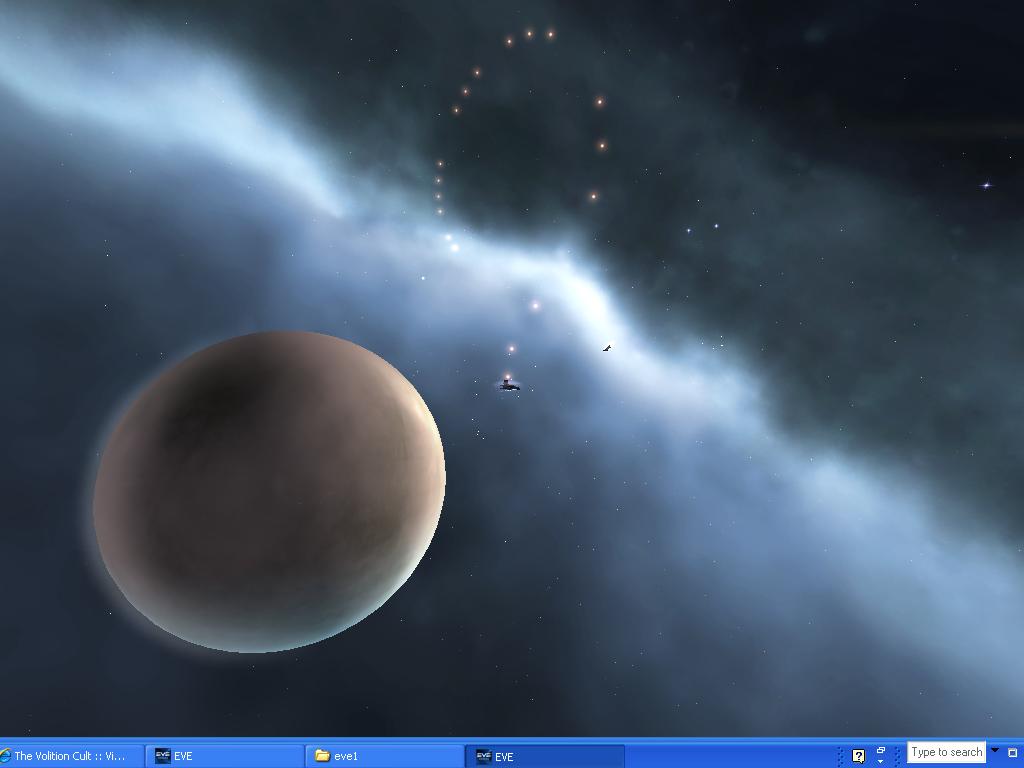This screenshot has height=768, width=1024.
Task: Focus the Type to search field
Action: point(946,752)
